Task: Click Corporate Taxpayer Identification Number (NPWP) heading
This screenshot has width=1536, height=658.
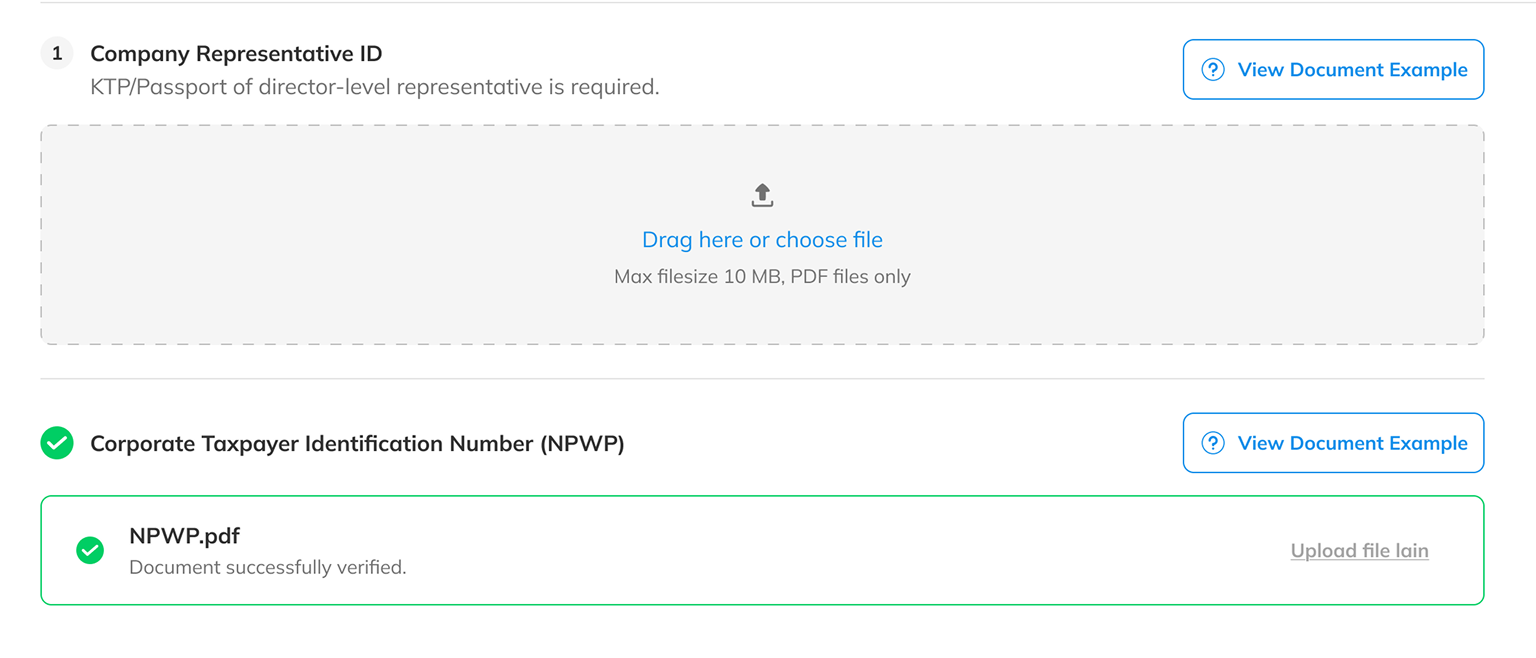Action: pyautogui.click(x=357, y=443)
